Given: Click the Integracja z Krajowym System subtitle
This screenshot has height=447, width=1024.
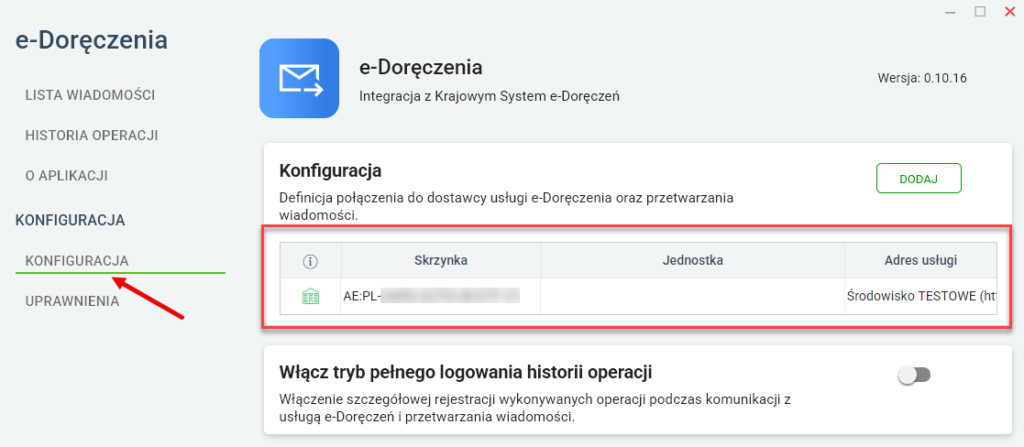Looking at the screenshot, I should click(x=489, y=96).
